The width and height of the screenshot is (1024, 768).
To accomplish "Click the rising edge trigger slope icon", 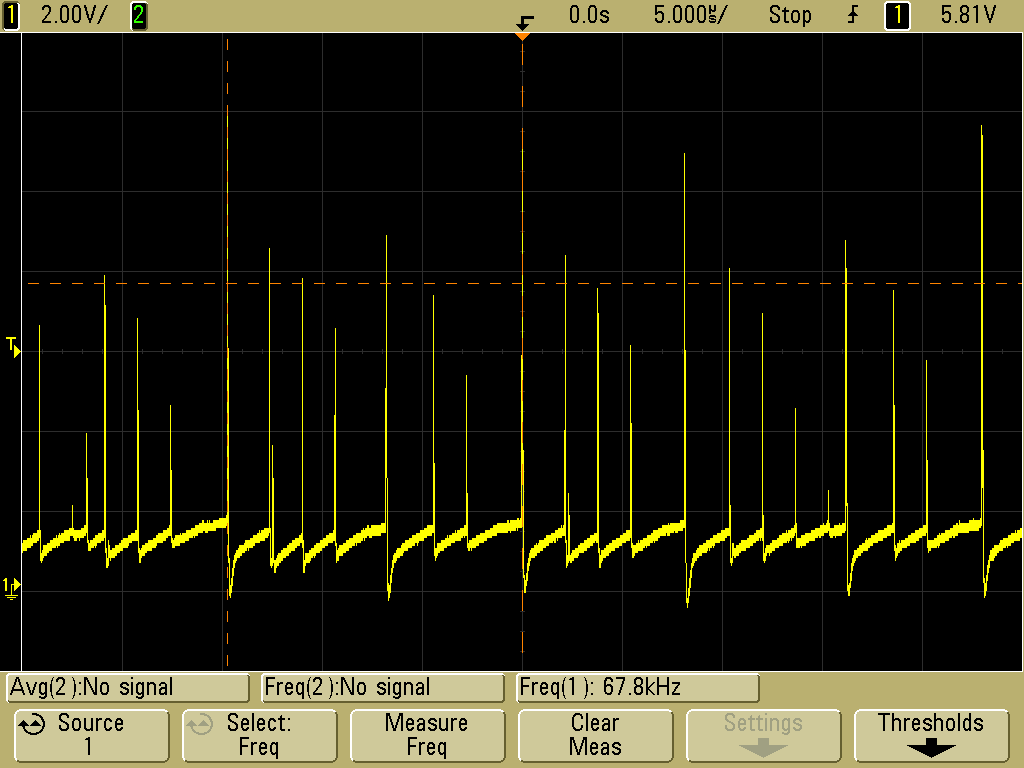I will point(853,15).
